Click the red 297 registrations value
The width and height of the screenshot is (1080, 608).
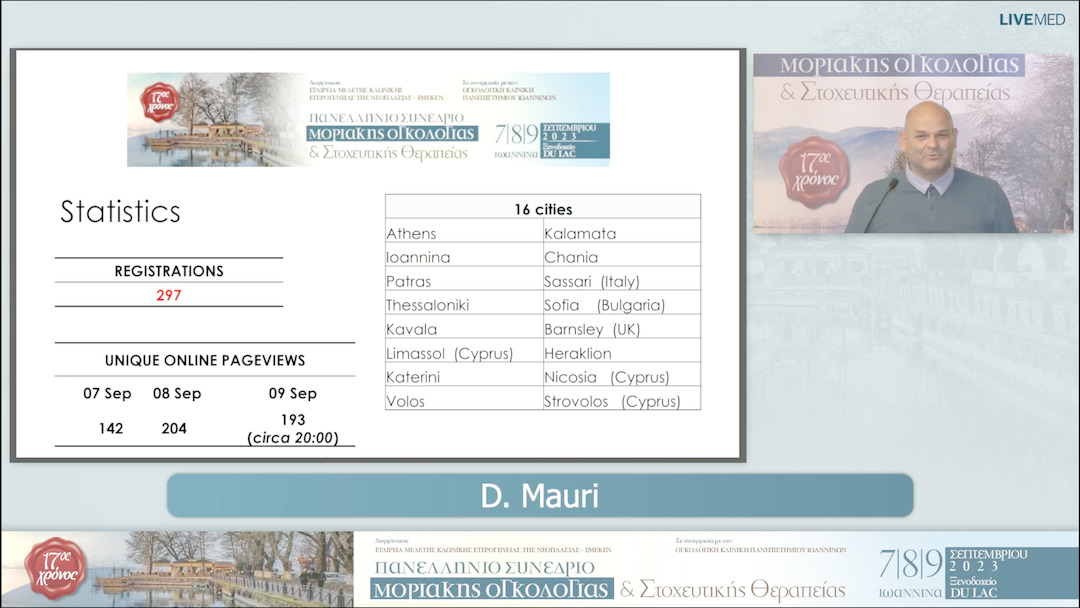click(169, 295)
